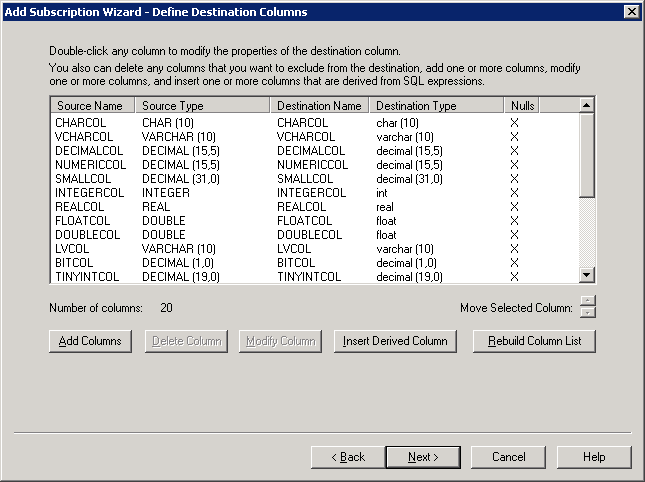The height and width of the screenshot is (482, 645).
Task: Go to the Next wizard step
Action: click(x=422, y=457)
